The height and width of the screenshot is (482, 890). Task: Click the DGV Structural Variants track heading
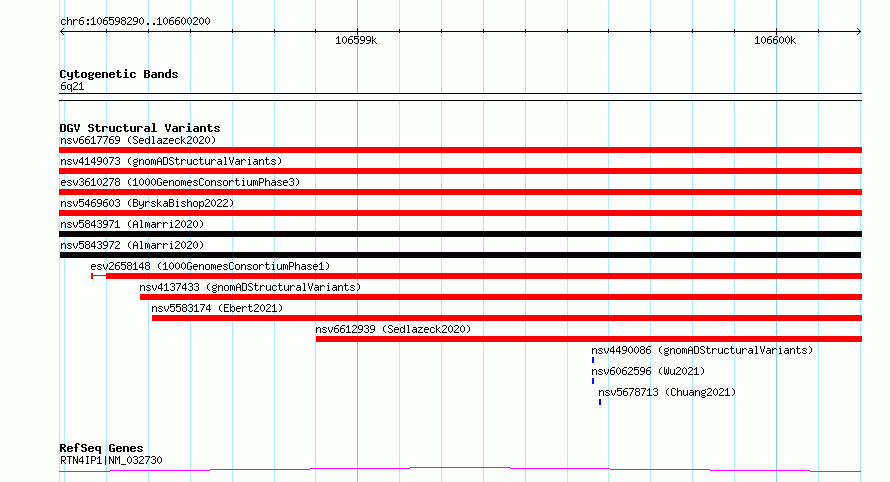coord(140,128)
